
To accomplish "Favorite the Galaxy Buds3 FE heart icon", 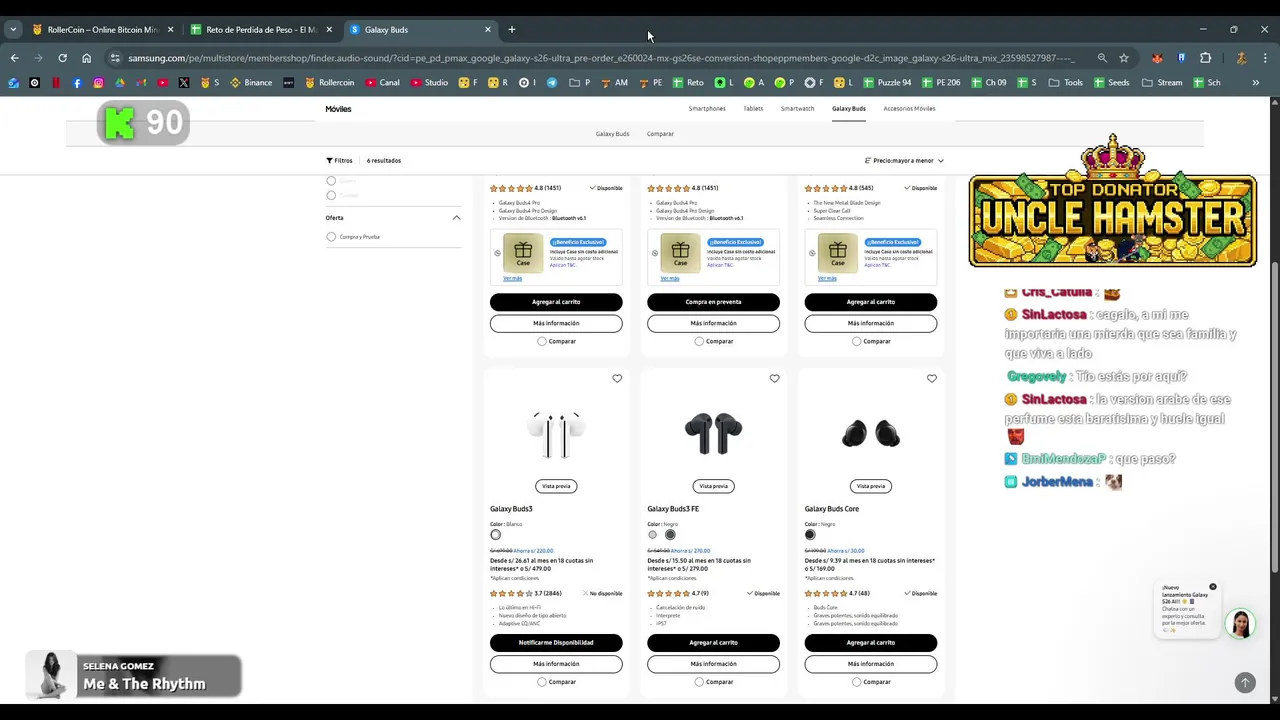I will (x=774, y=379).
